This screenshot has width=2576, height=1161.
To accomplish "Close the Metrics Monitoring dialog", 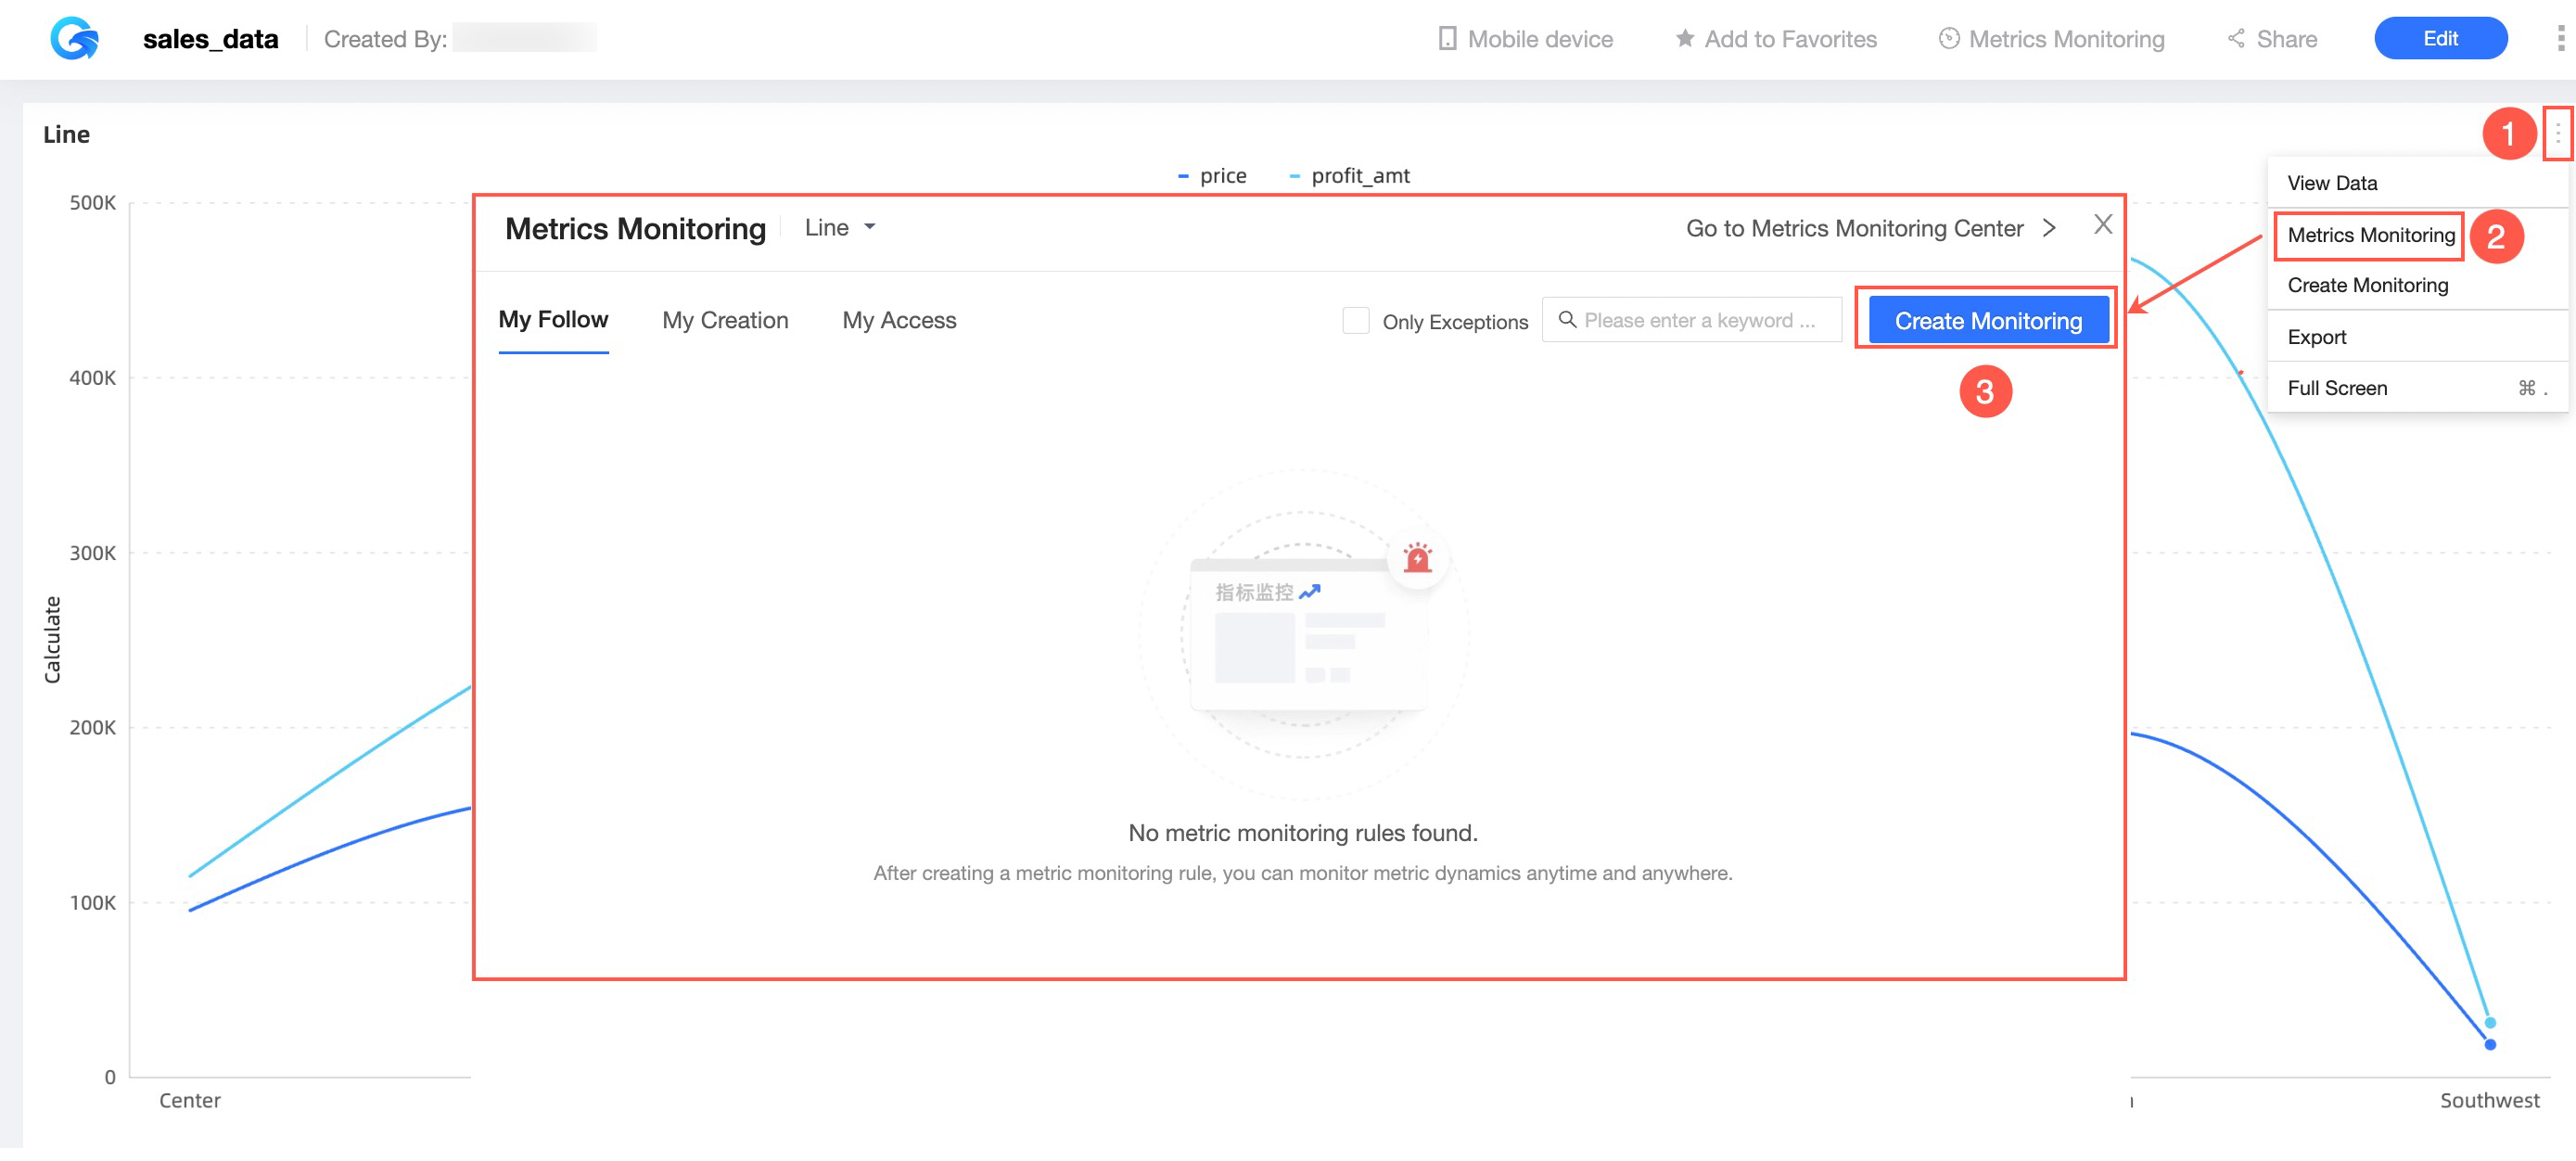I will coord(2103,226).
